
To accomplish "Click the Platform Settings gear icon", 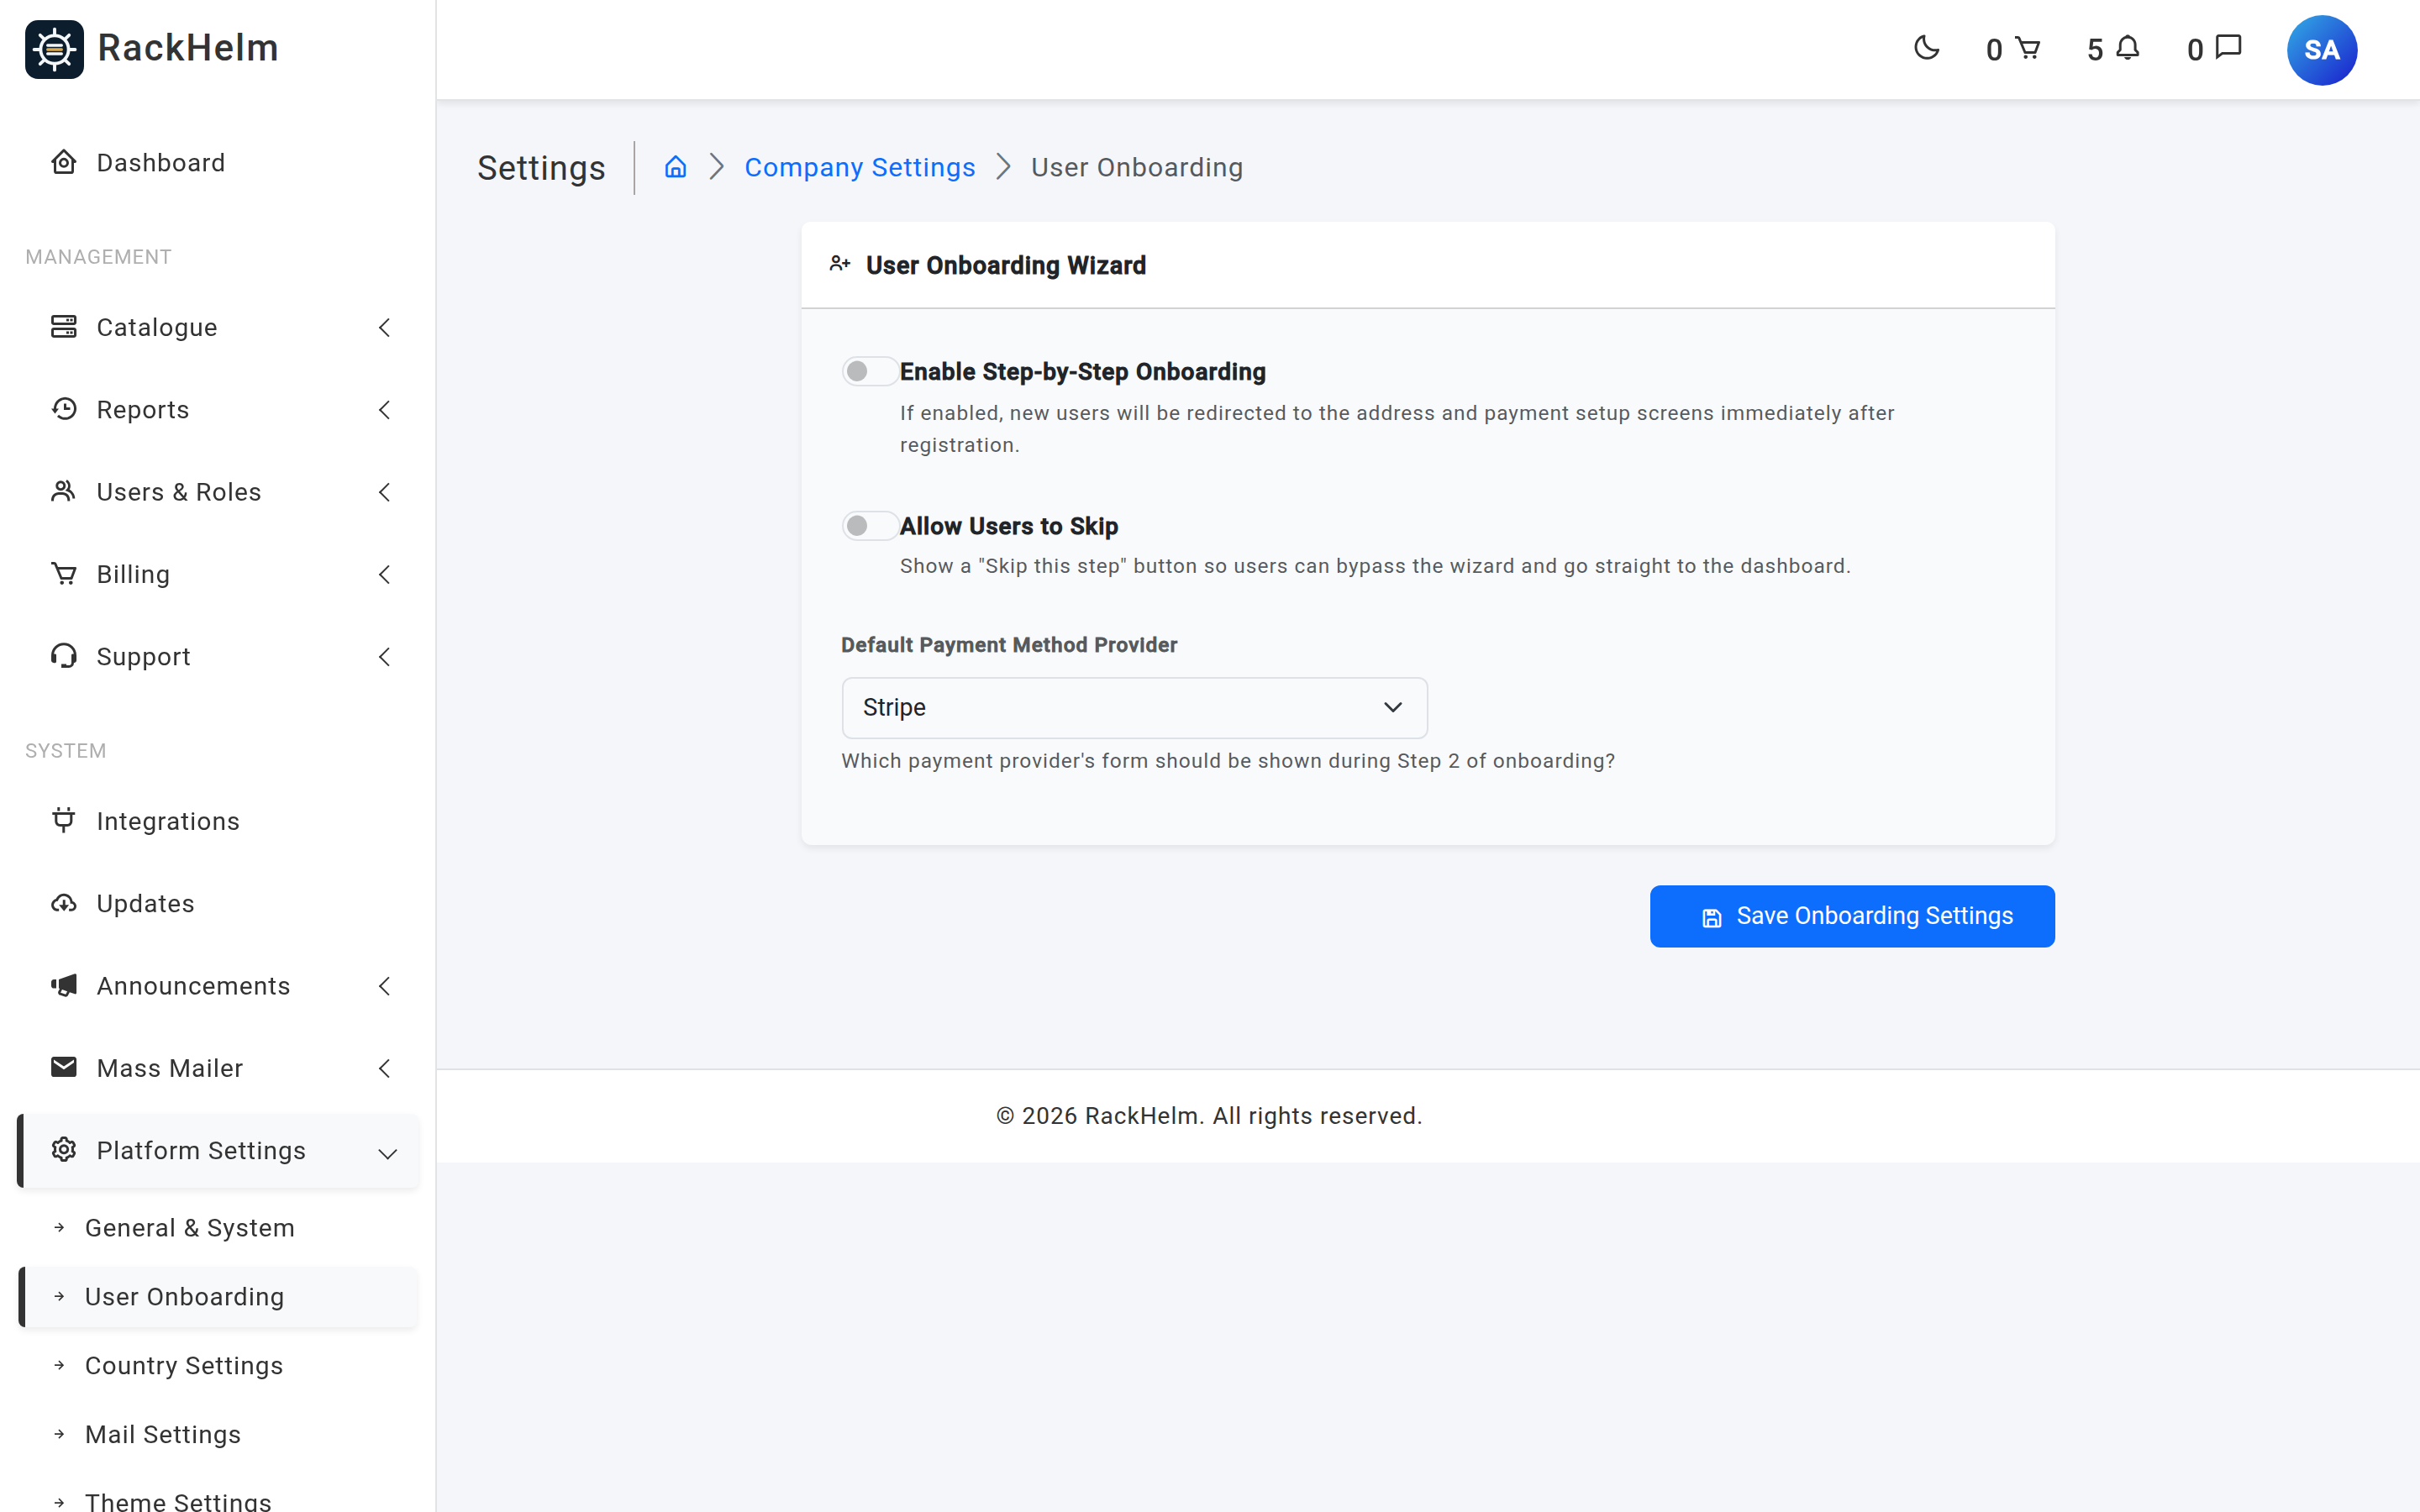I will pos(64,1150).
